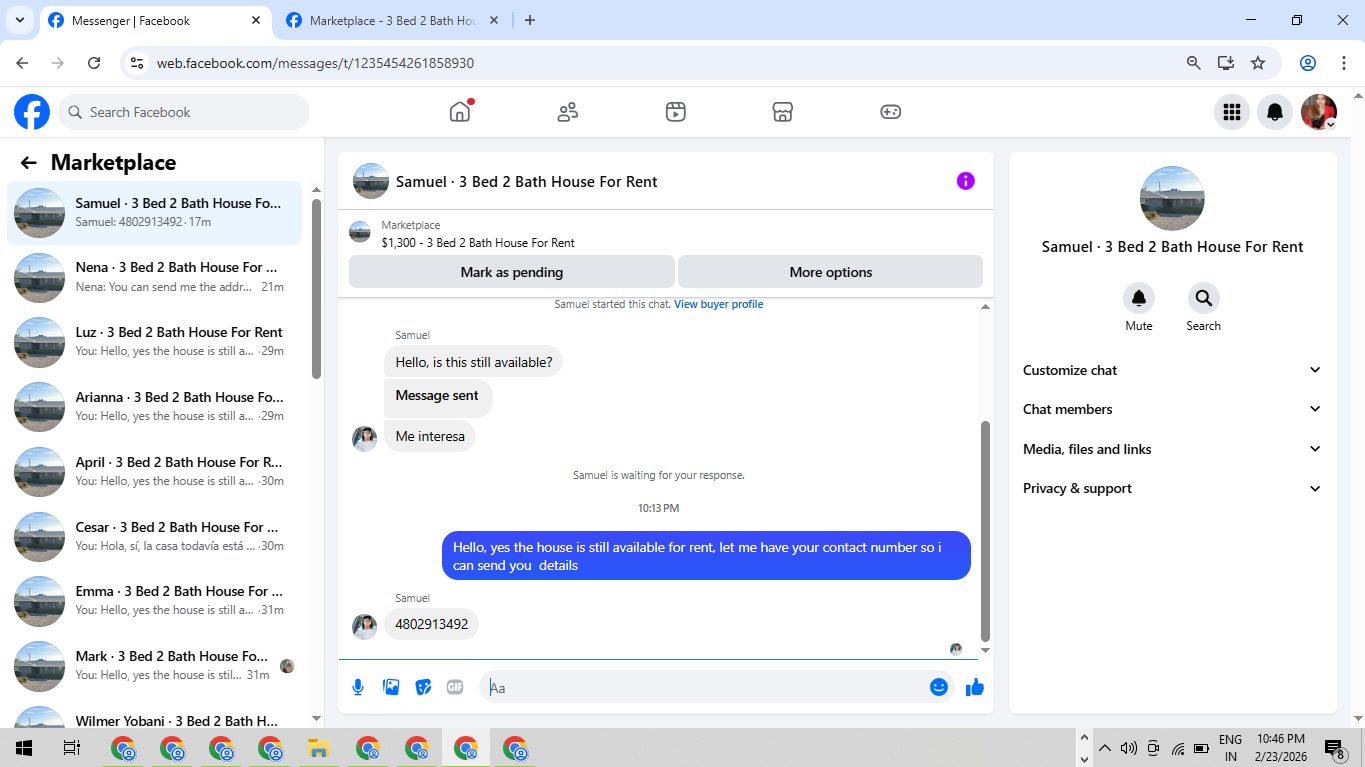Open Facebook home via logo
Image resolution: width=1365 pixels, height=767 pixels.
tap(32, 112)
